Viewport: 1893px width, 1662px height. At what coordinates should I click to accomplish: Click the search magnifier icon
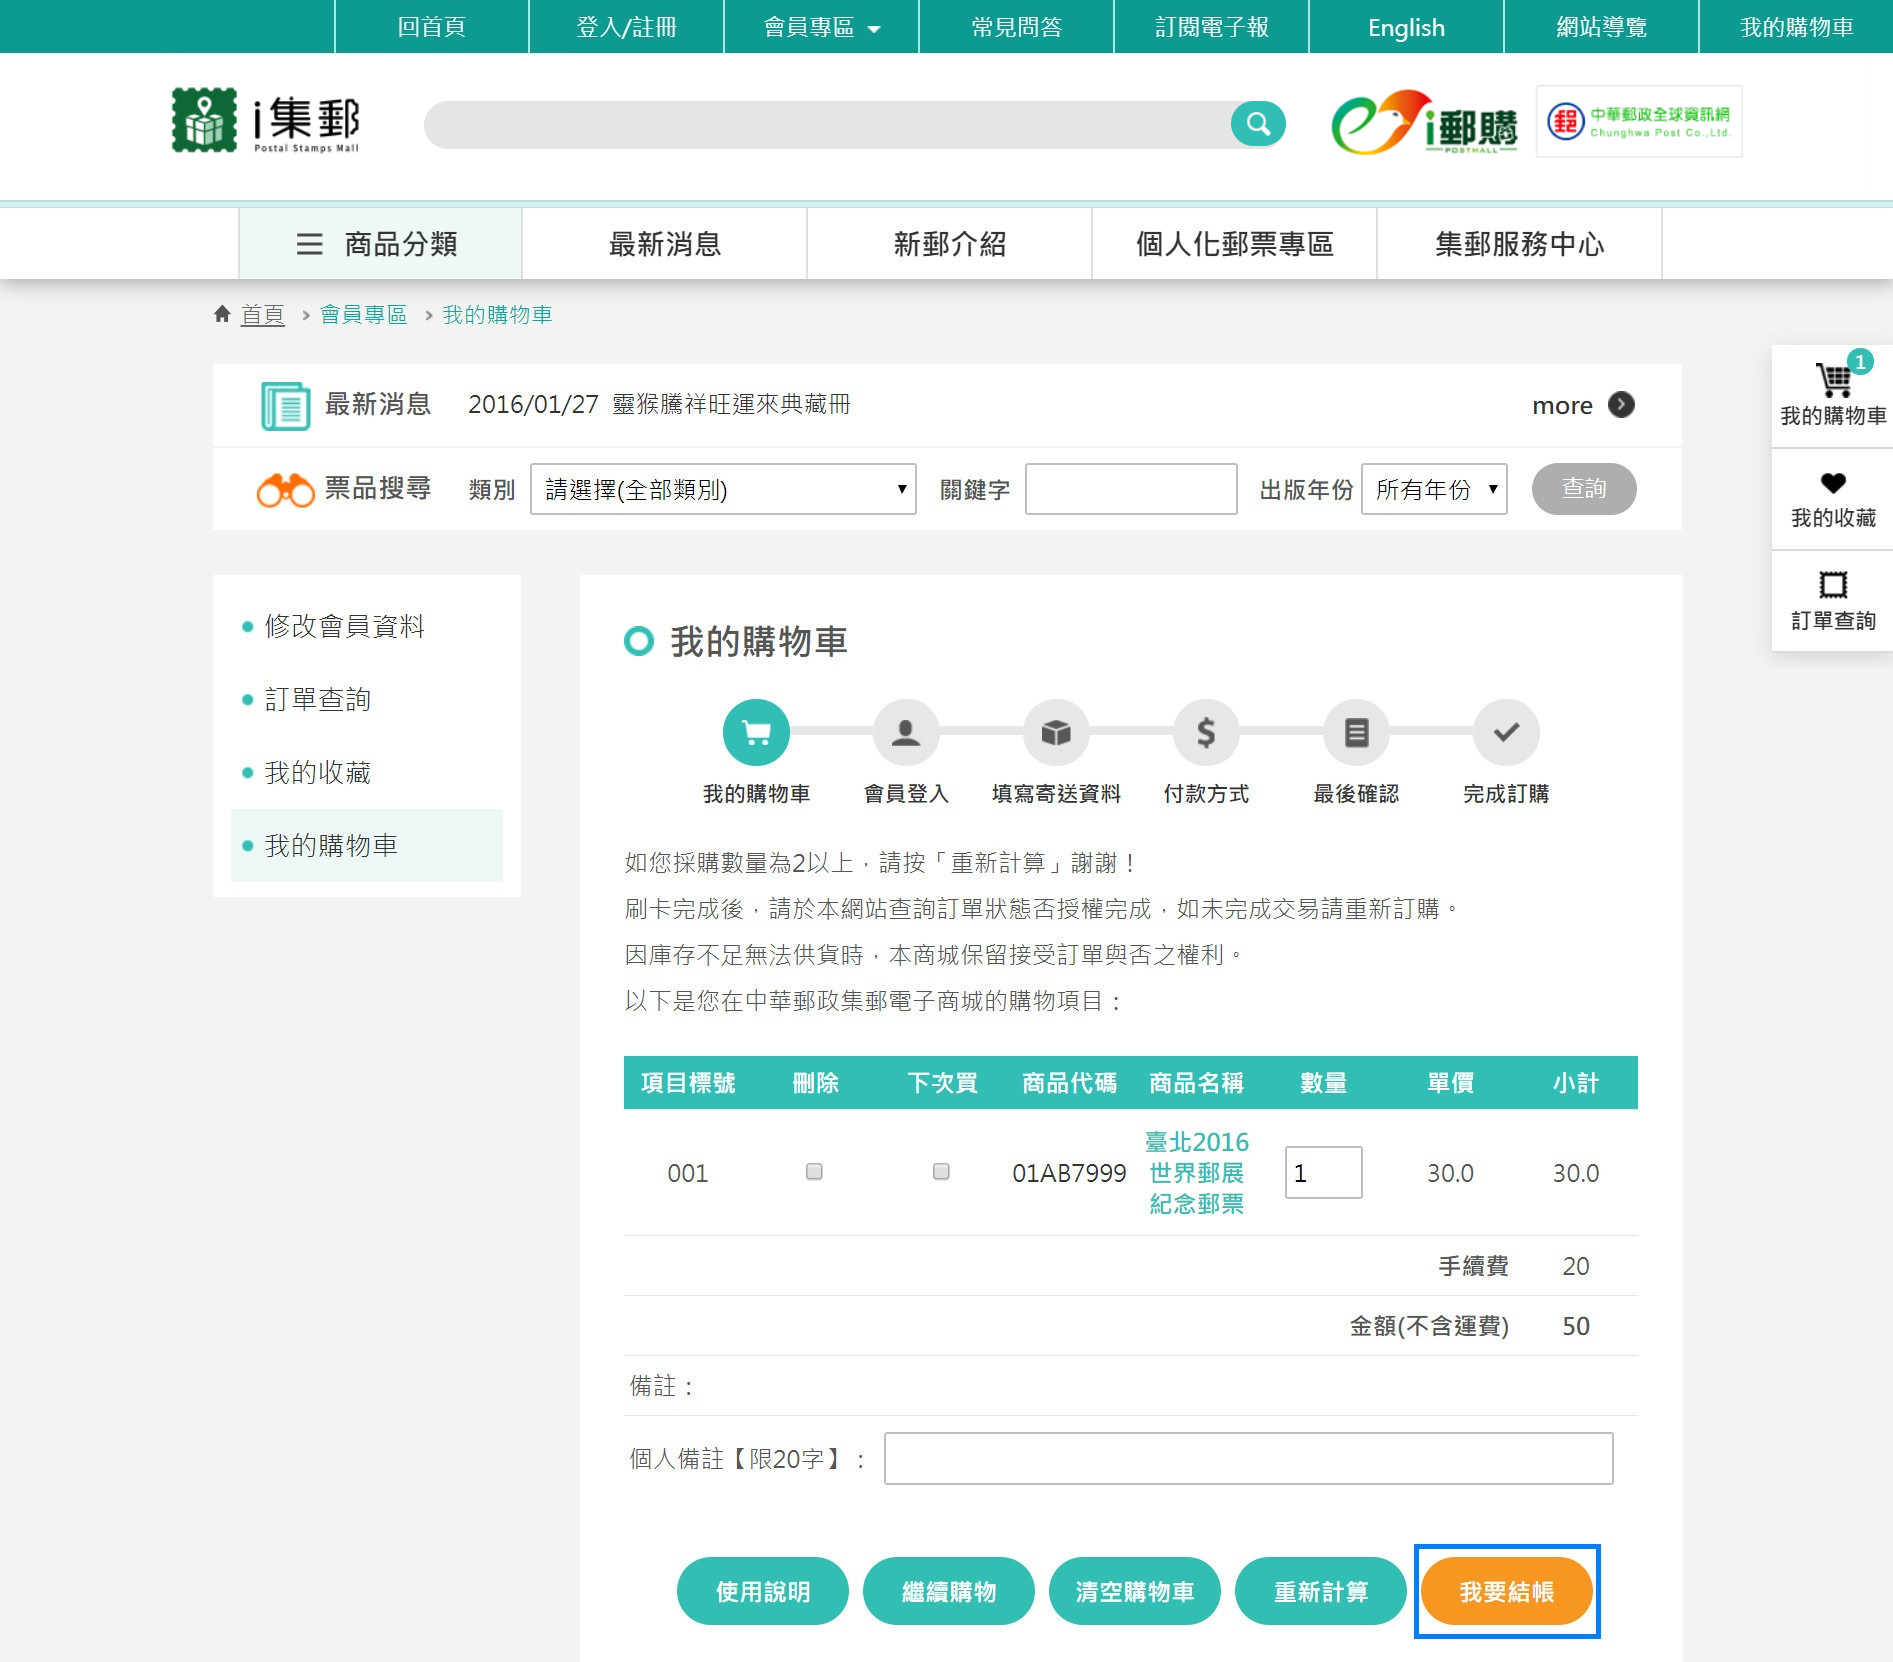(1258, 123)
